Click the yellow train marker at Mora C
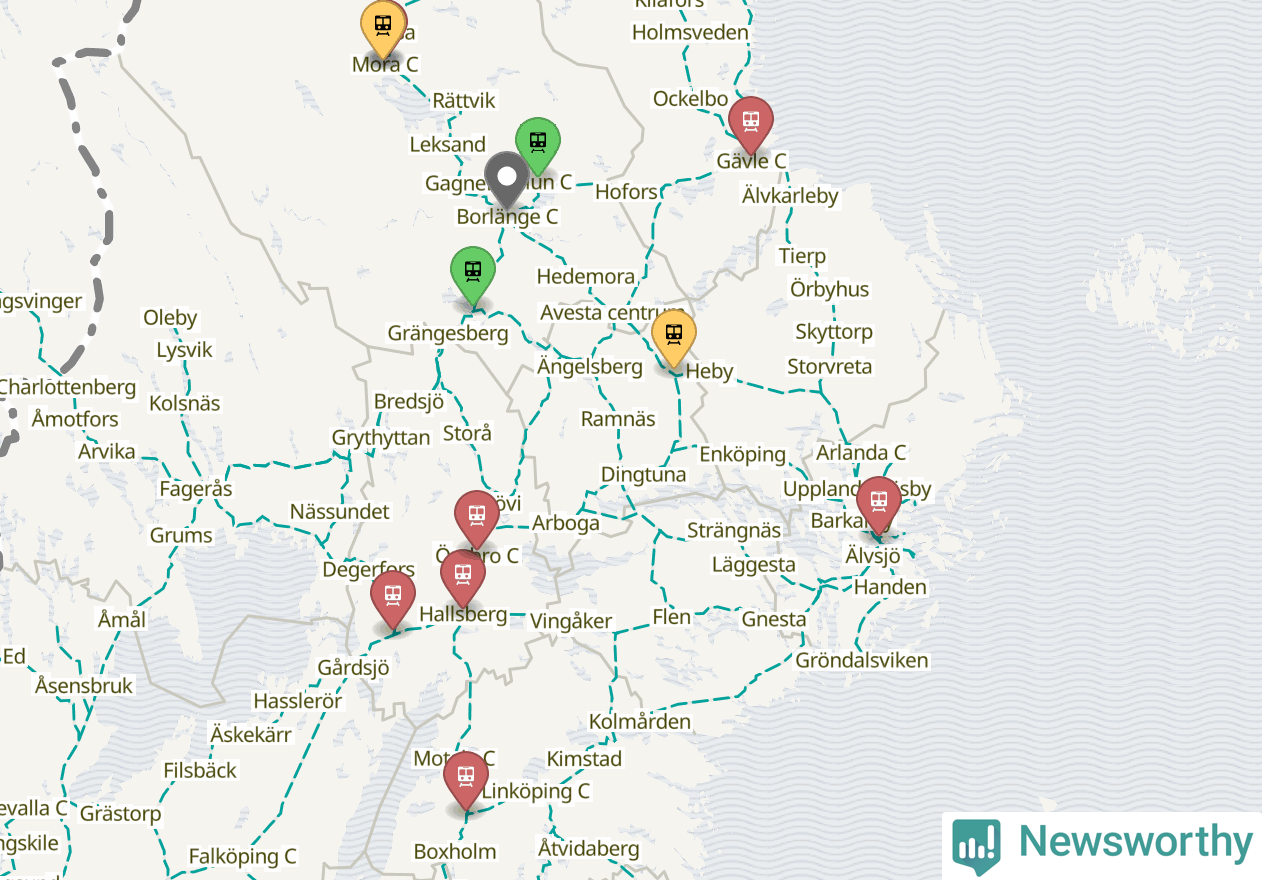This screenshot has width=1262, height=880. pos(383,27)
